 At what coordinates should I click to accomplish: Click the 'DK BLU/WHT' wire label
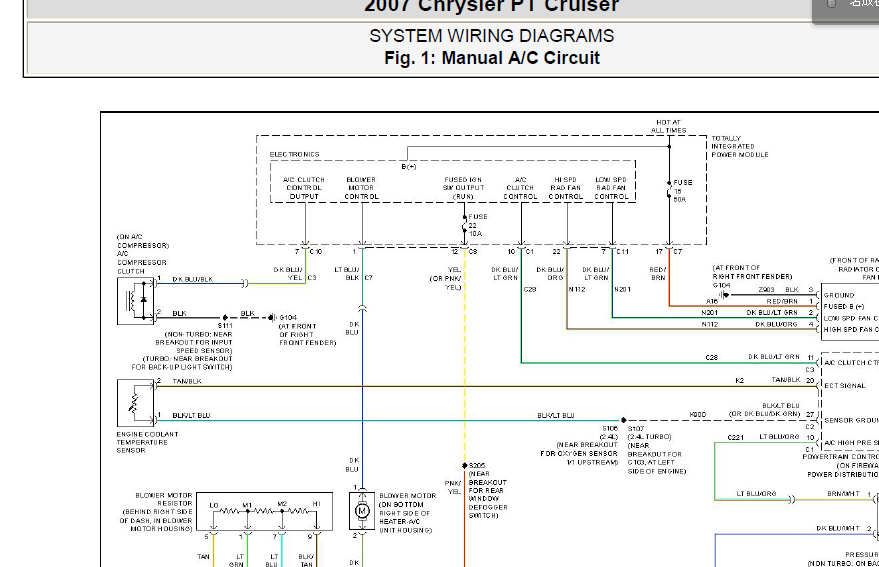tap(838, 528)
